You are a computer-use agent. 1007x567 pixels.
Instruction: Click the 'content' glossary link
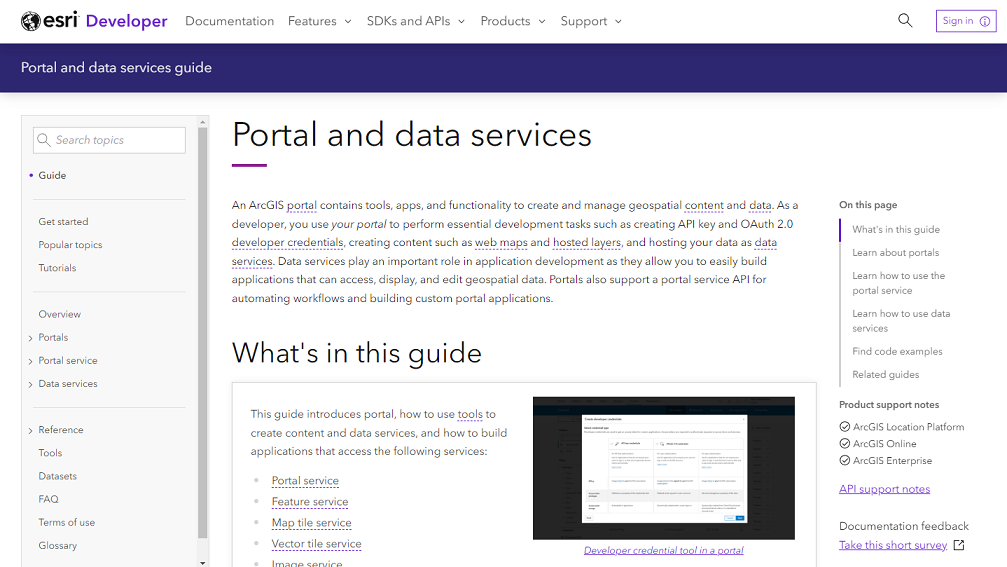coord(704,205)
